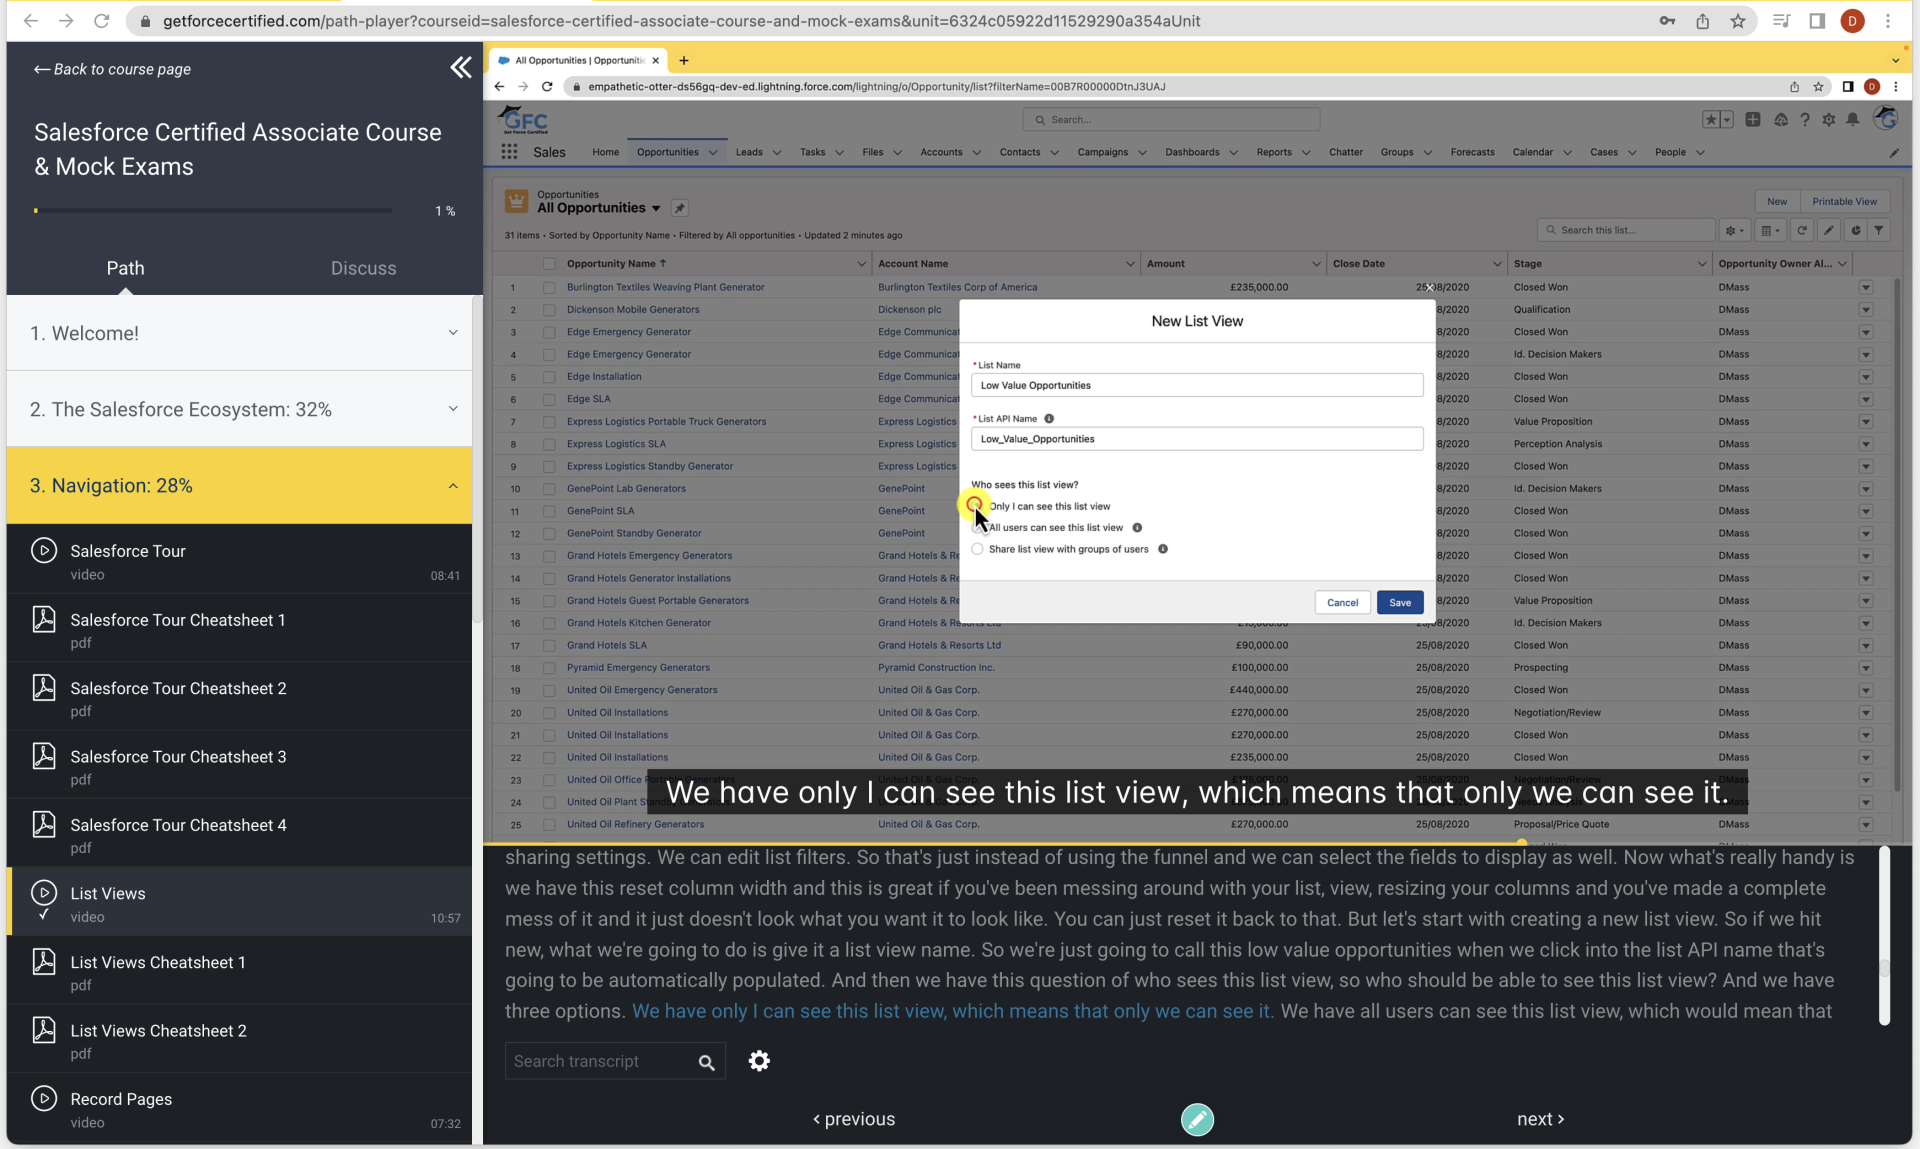Cancel the New List View dialog
The image size is (1920, 1149).
(1342, 602)
